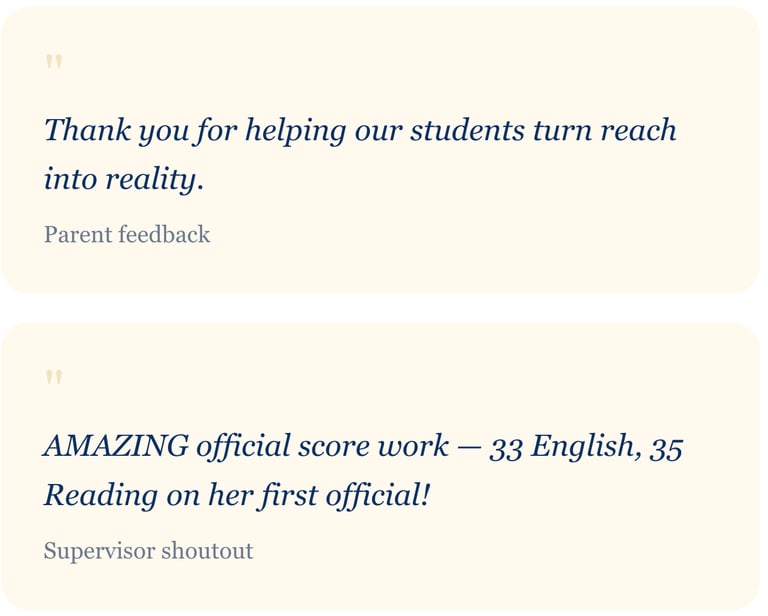The width and height of the screenshot is (768, 616).
Task: Click the "Supervisor shoutout" attribution label
Action: click(x=148, y=551)
